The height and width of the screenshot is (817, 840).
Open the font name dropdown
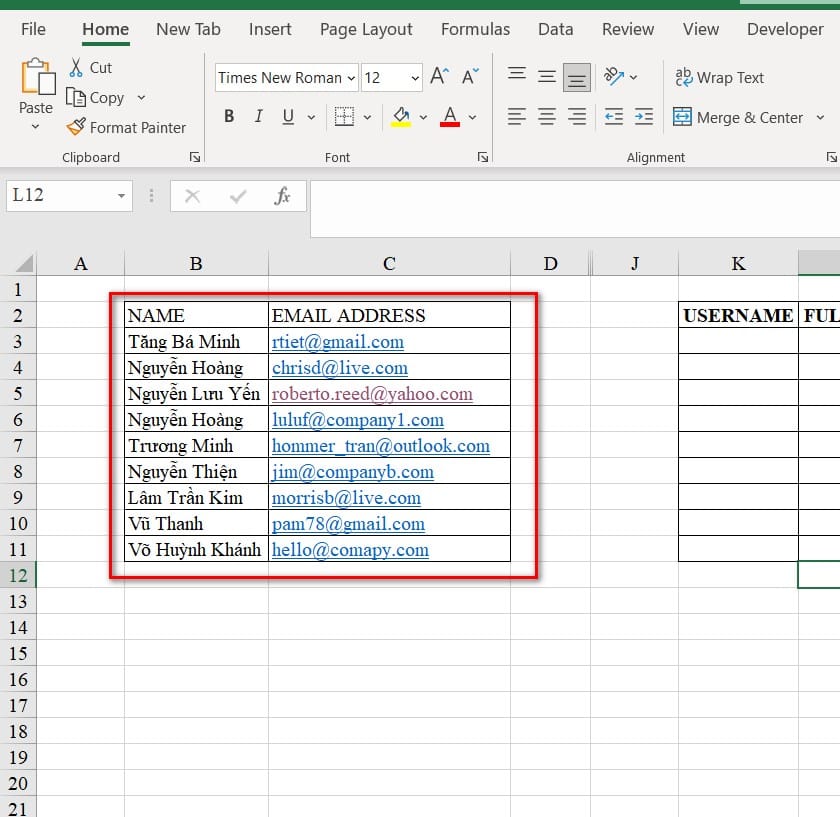pyautogui.click(x=353, y=77)
